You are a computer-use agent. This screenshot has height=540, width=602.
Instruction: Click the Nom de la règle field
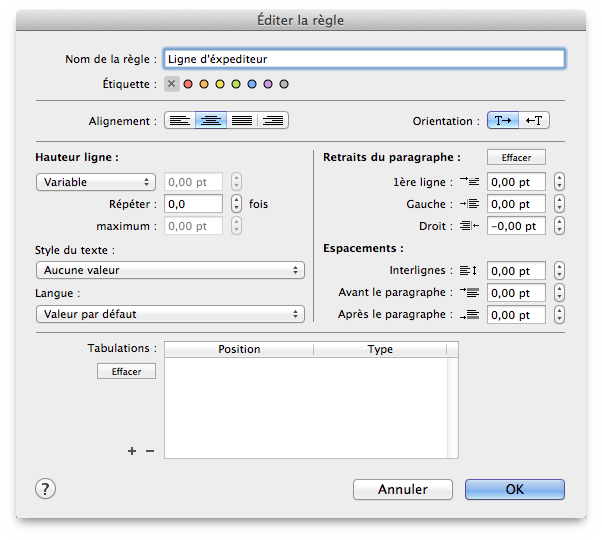(364, 59)
